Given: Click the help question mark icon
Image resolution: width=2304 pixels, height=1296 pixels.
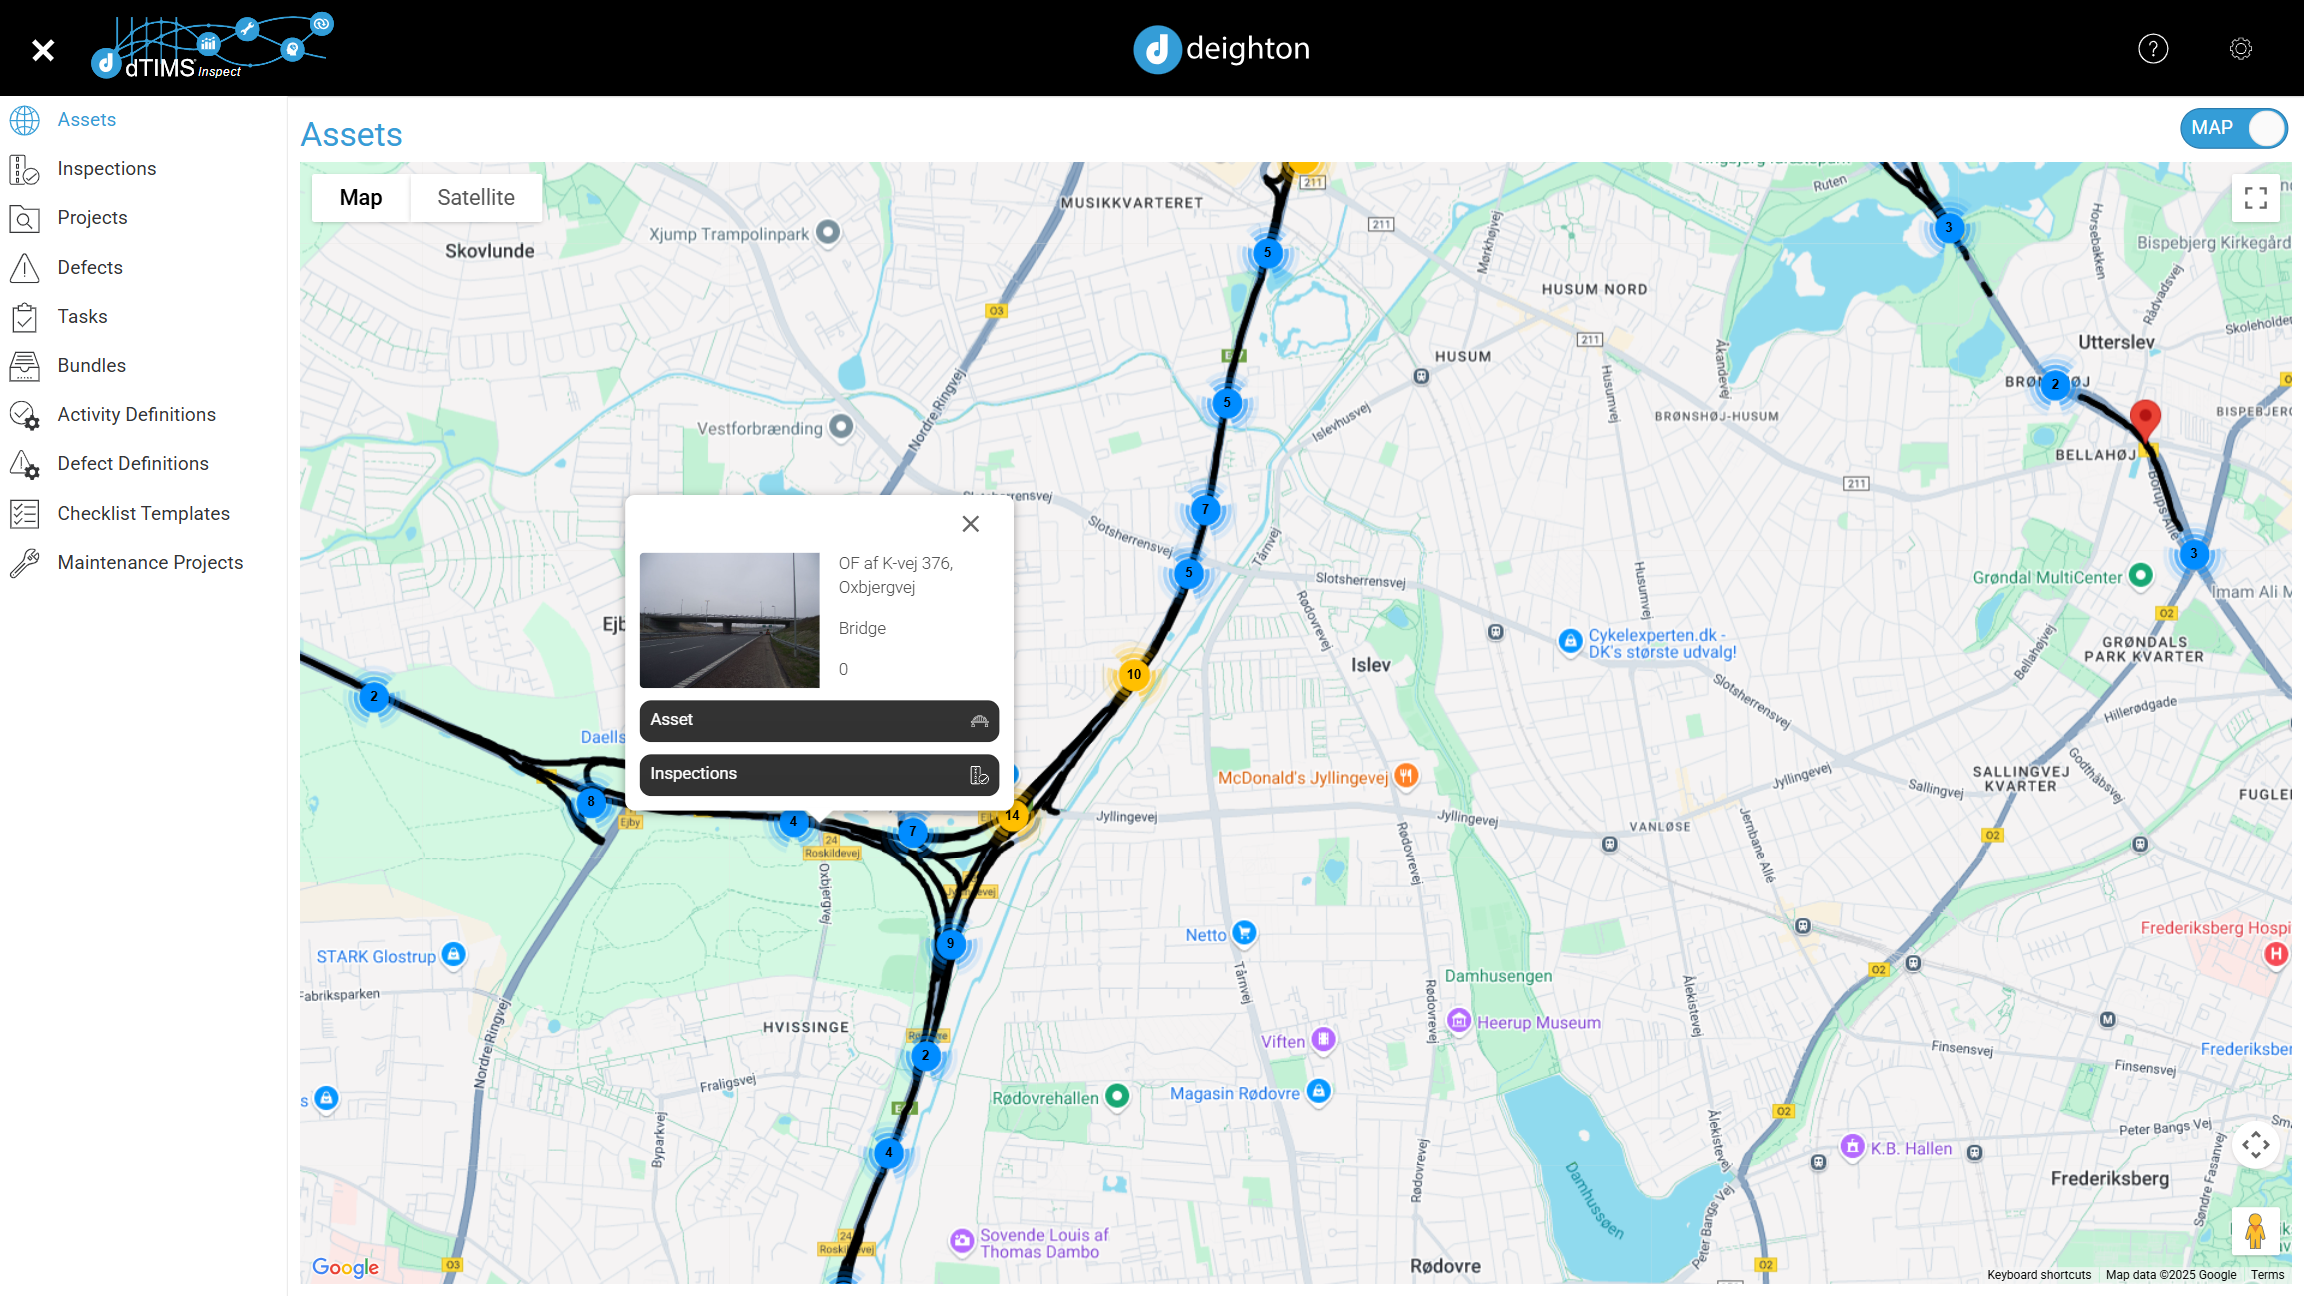Looking at the screenshot, I should (x=2152, y=48).
